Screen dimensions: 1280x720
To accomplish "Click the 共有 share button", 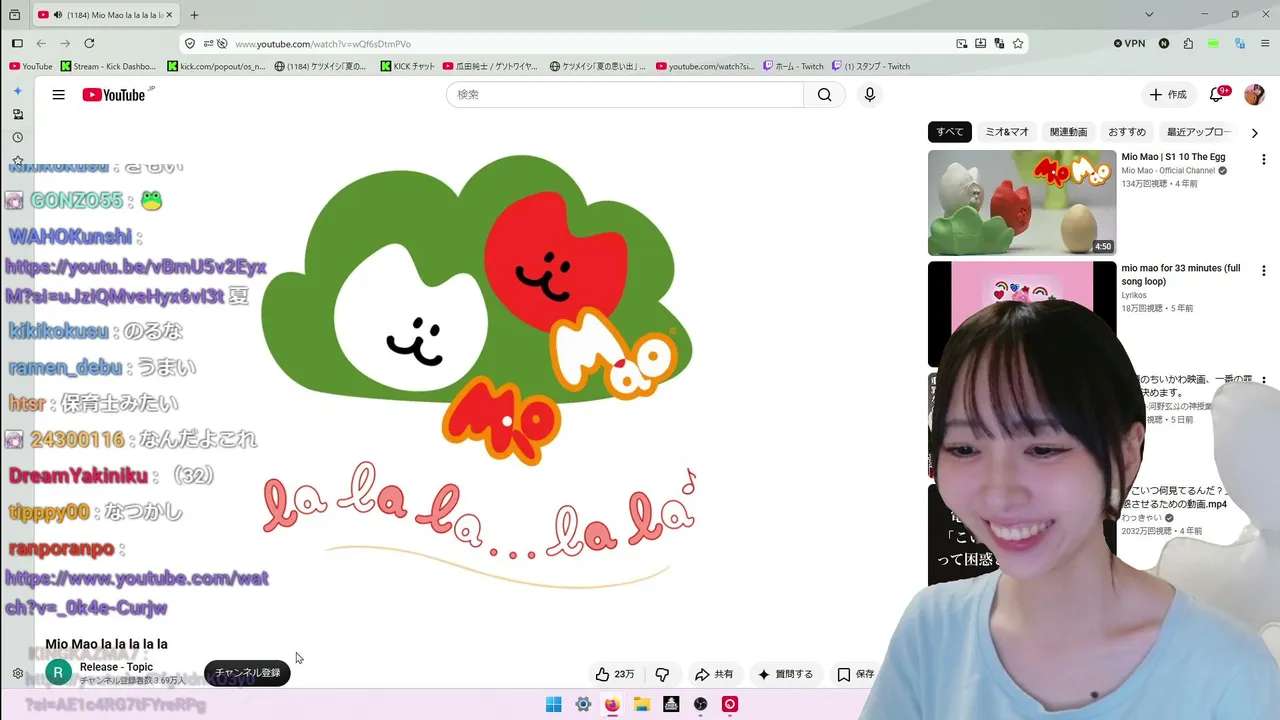I will tap(714, 674).
